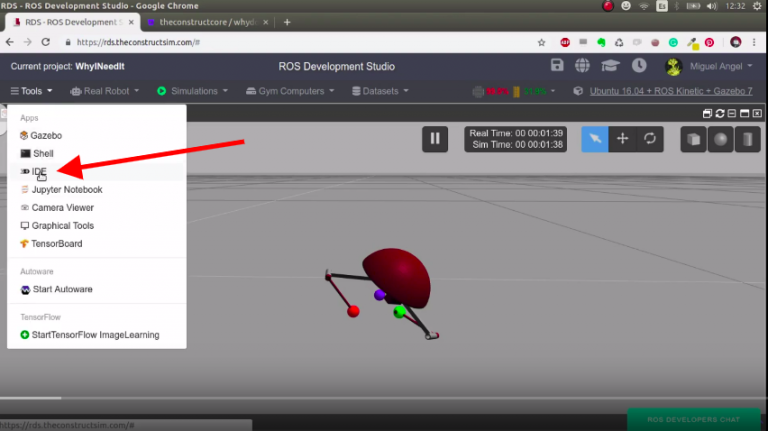The height and width of the screenshot is (431, 768).
Task: Expand the Real Robot dropdown
Action: coord(105,91)
